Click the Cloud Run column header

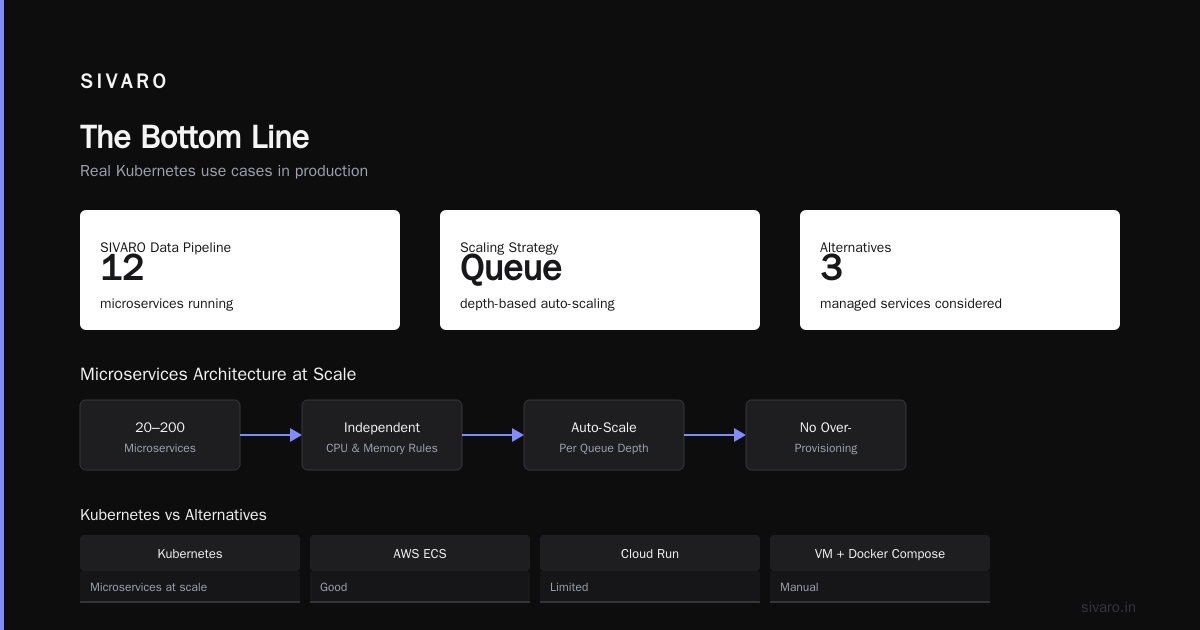650,553
